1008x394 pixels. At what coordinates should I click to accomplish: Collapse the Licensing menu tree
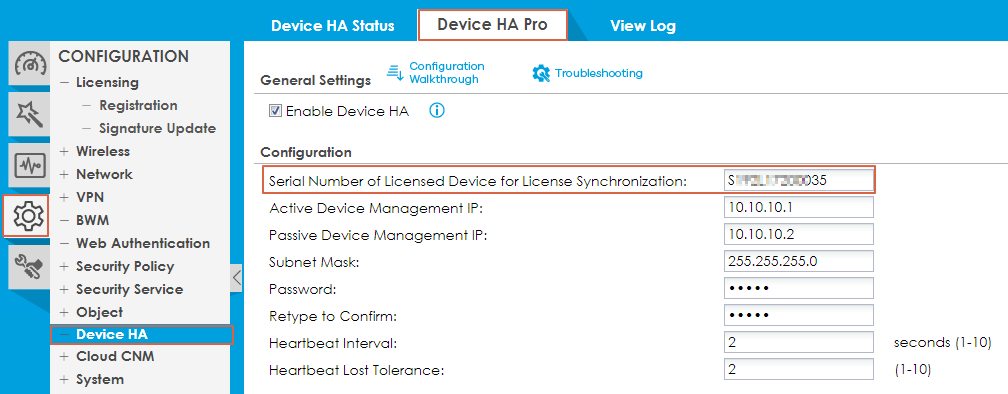(64, 83)
